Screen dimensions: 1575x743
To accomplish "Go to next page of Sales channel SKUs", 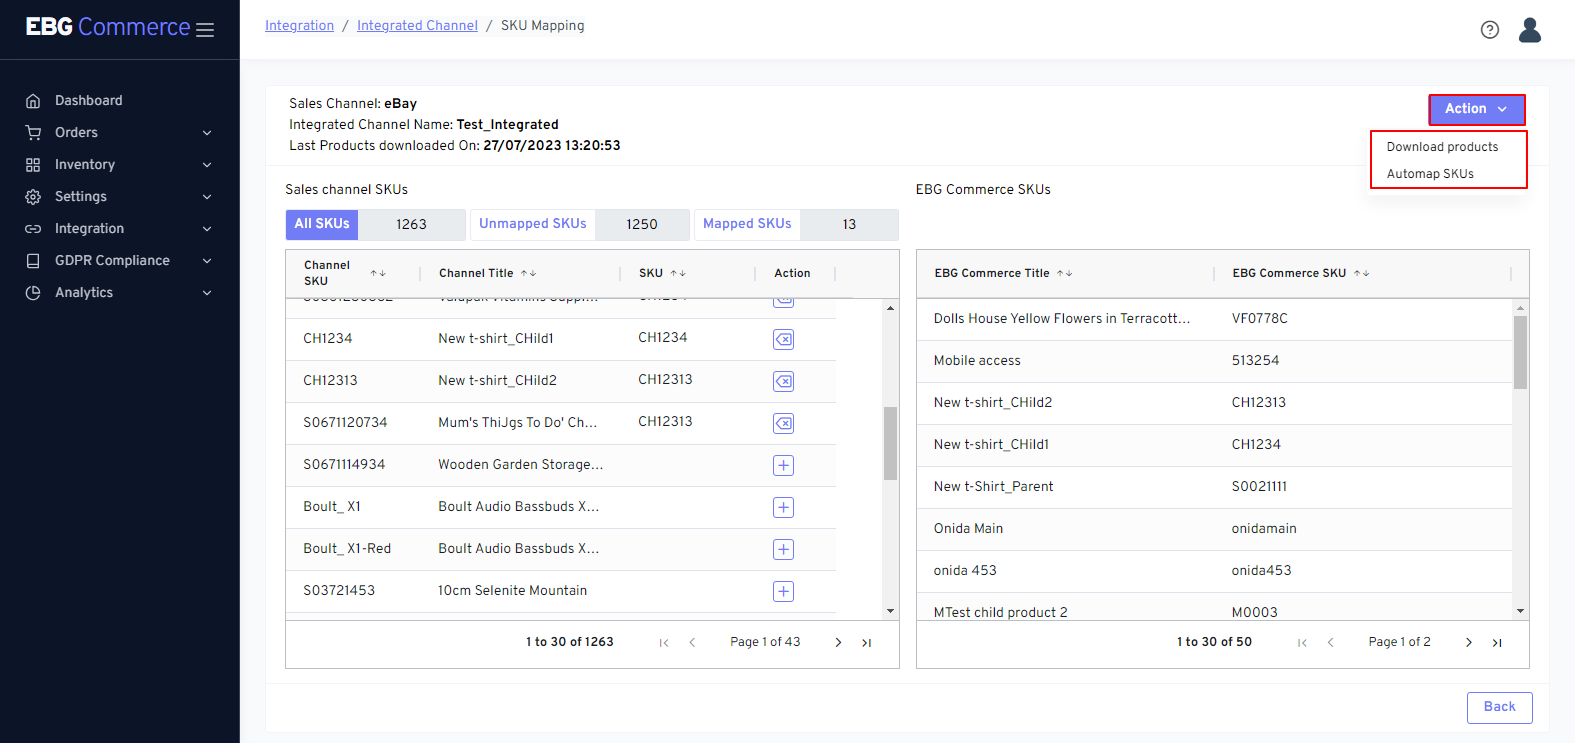I will pyautogui.click(x=838, y=643).
